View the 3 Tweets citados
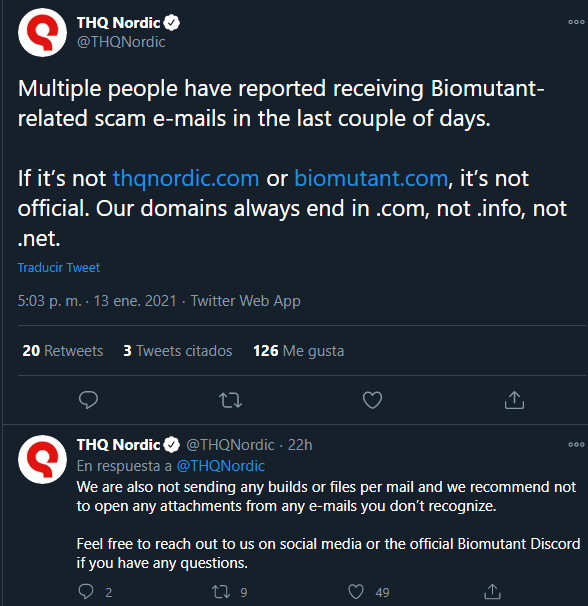The image size is (588, 606). (178, 351)
